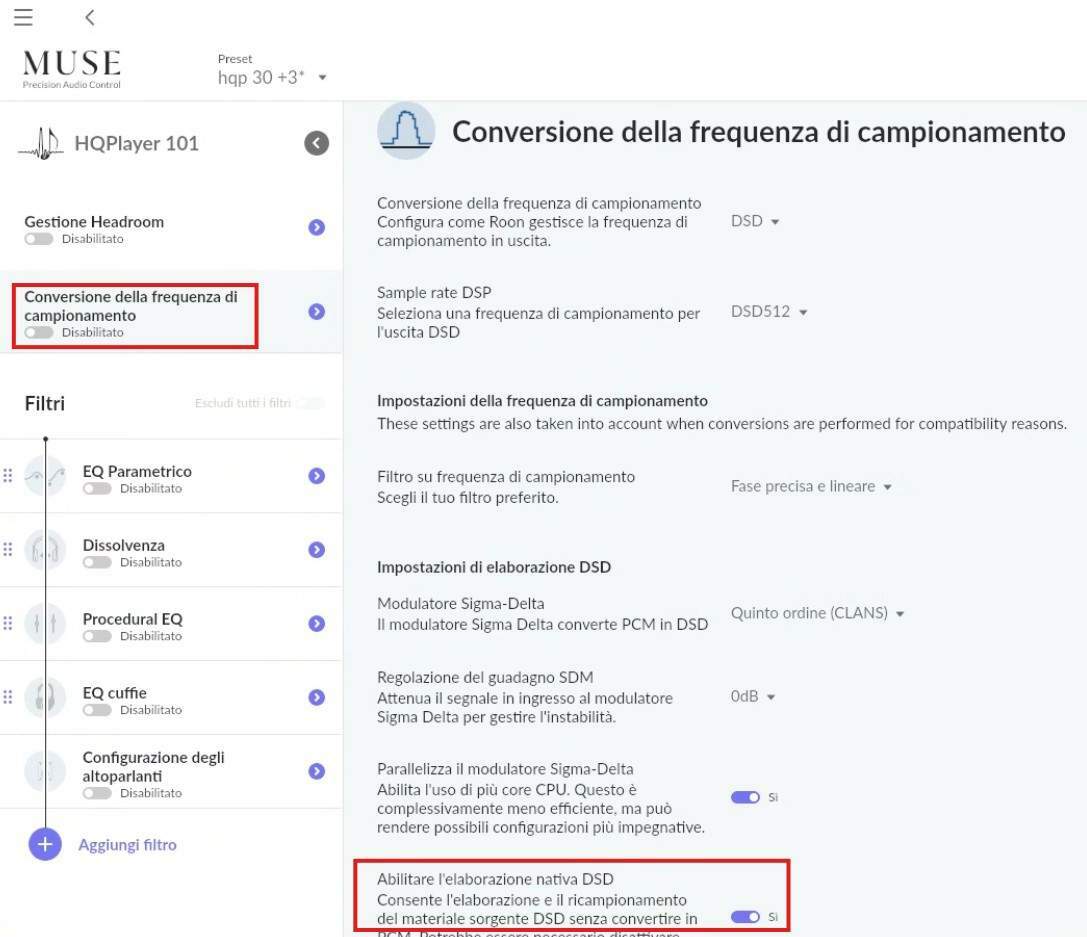The height and width of the screenshot is (937, 1087).
Task: Click the HQPlayer 101 waveform icon
Action: coord(41,143)
